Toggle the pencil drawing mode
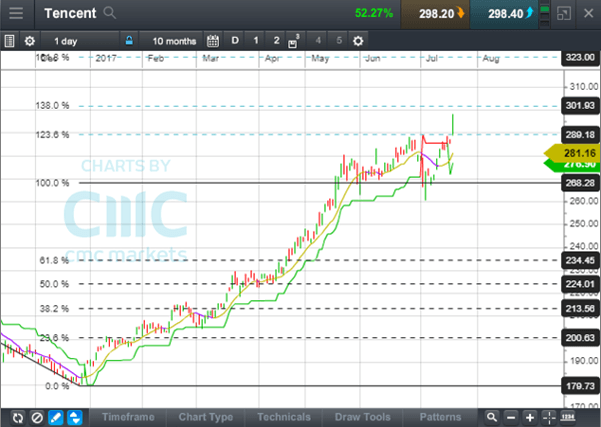Screen dimensions: 601x427 point(56,417)
